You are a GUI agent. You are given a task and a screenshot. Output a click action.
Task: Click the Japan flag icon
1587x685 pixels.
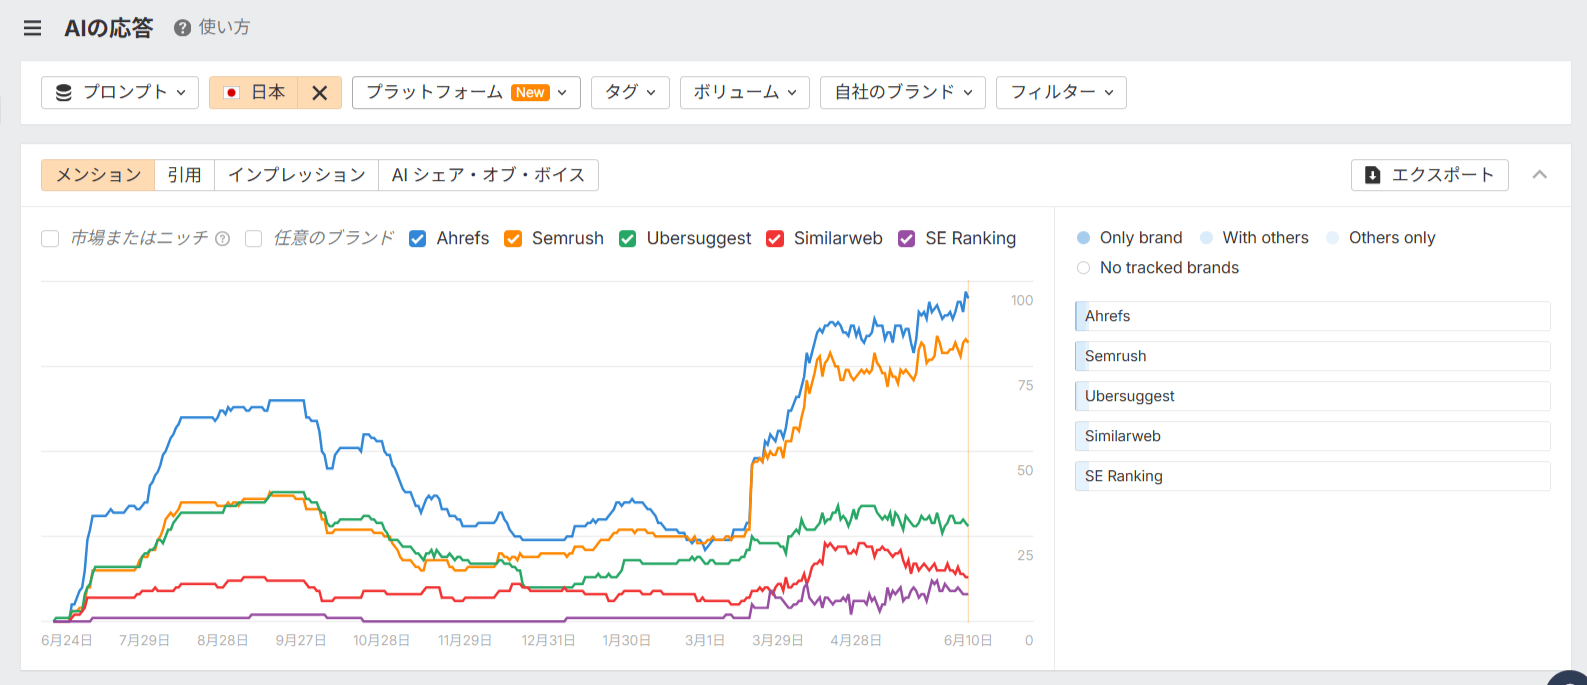(x=232, y=92)
